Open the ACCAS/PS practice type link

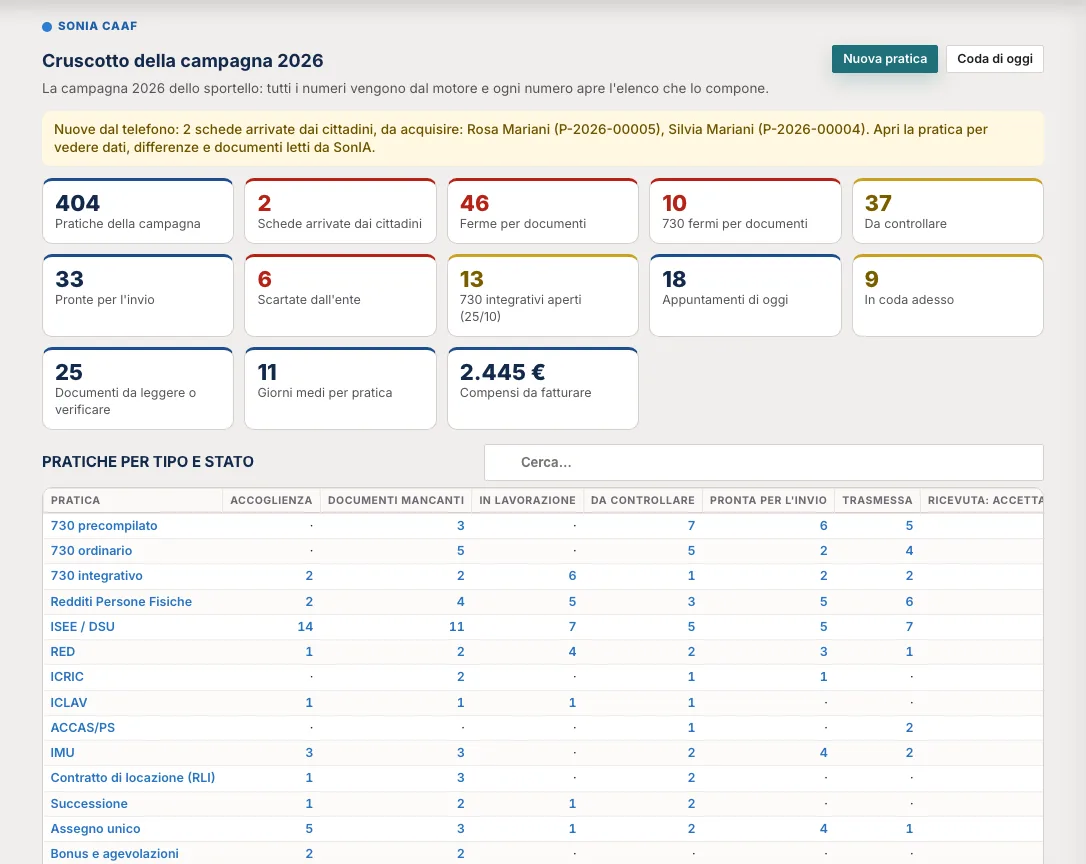(82, 728)
